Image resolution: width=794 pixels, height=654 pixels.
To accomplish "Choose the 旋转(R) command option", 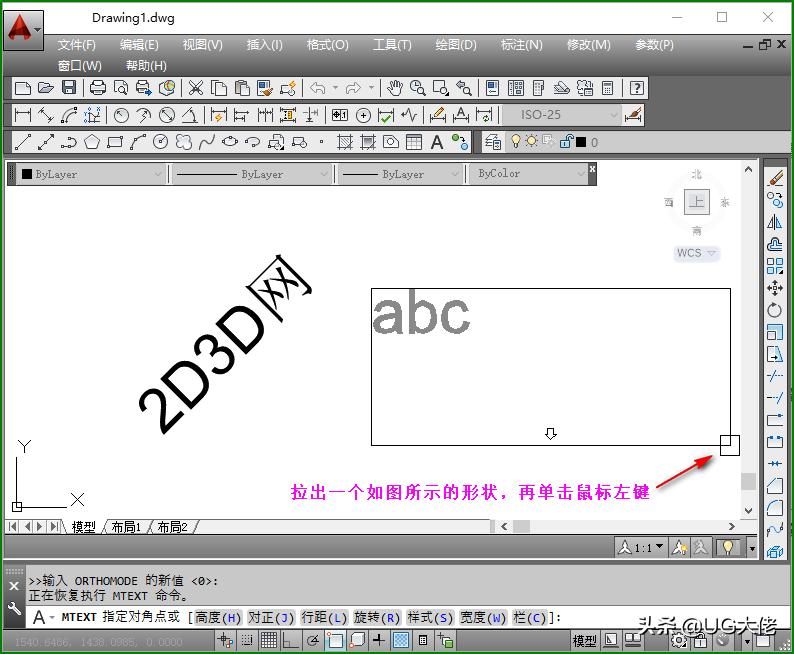I will [377, 618].
